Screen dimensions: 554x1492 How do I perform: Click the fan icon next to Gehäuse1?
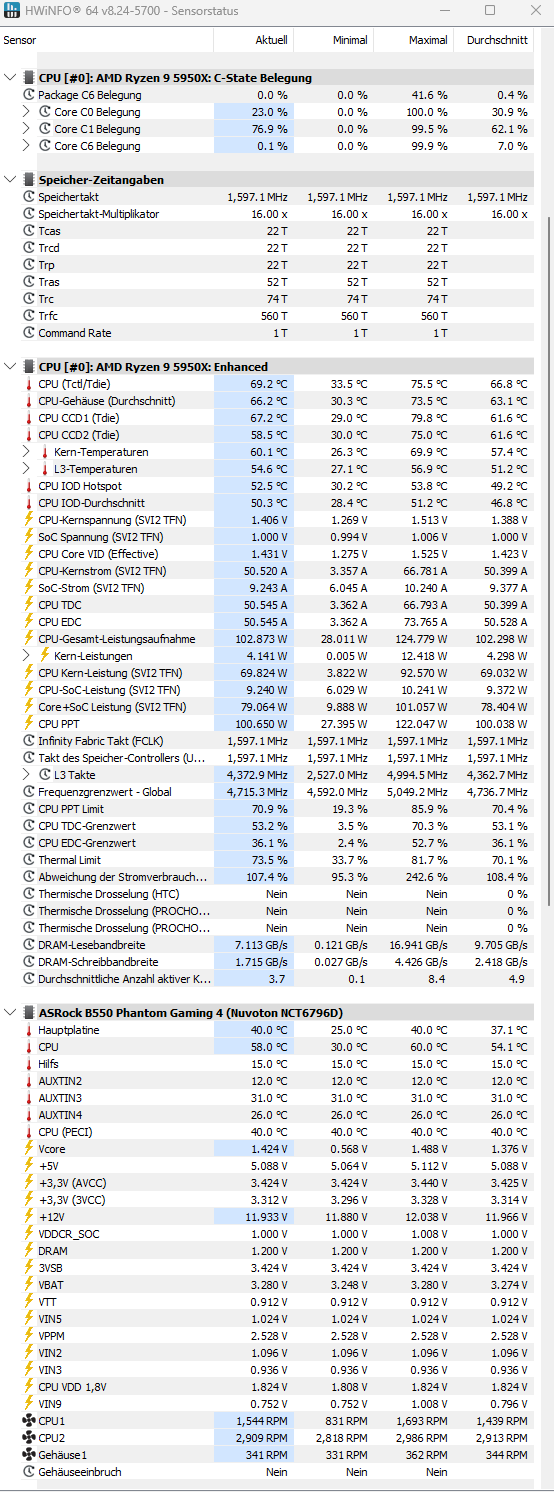[28, 1455]
